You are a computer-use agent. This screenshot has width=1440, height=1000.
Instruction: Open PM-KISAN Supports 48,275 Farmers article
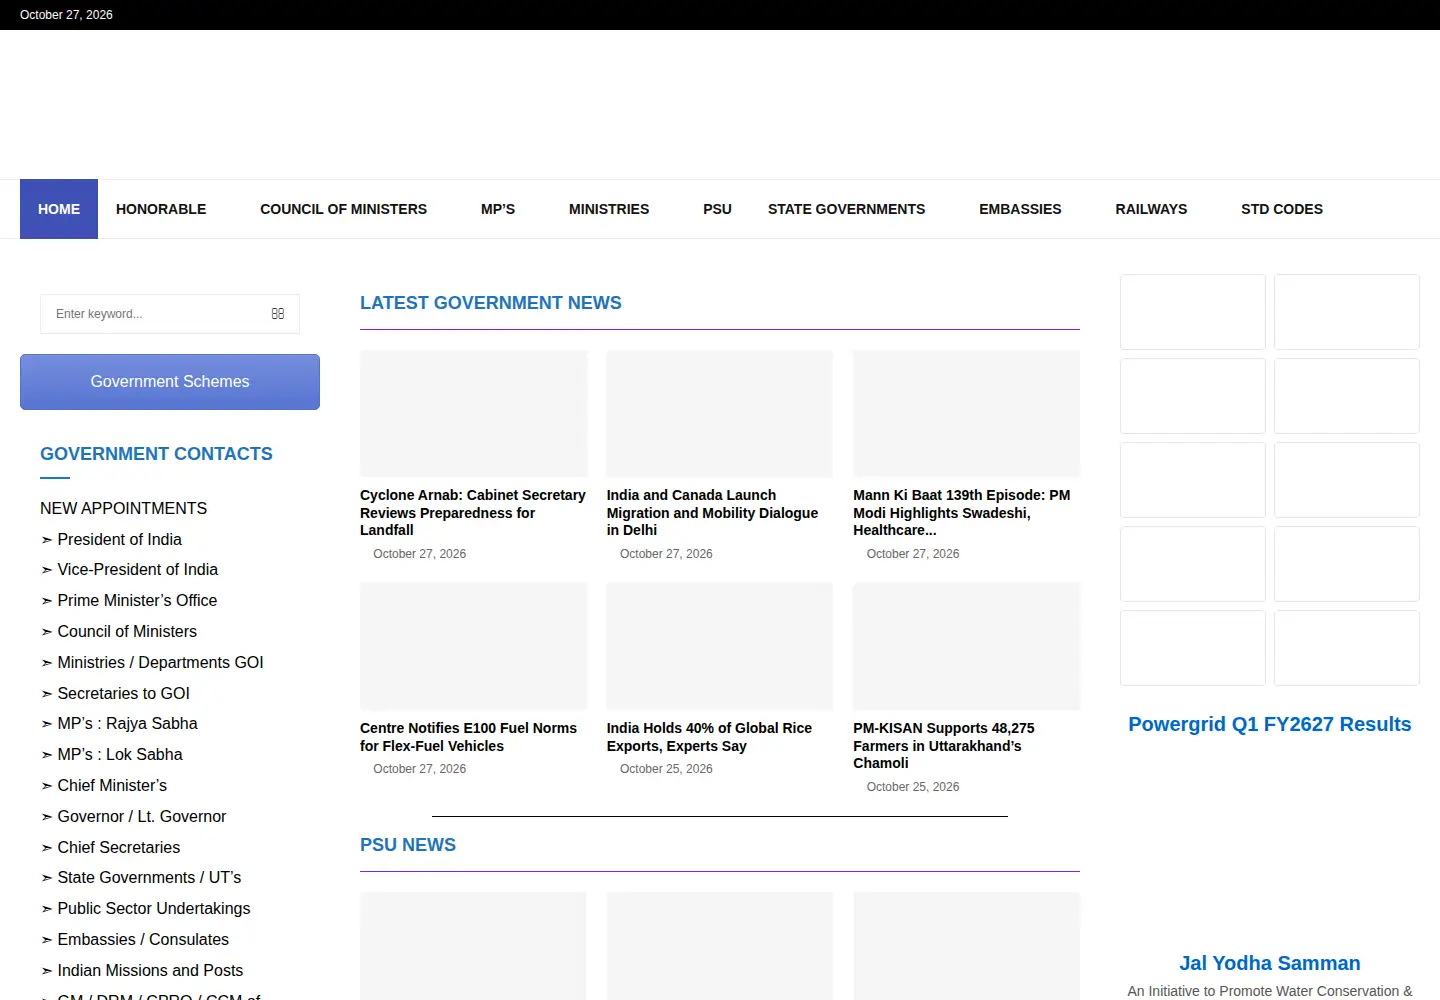click(x=944, y=746)
